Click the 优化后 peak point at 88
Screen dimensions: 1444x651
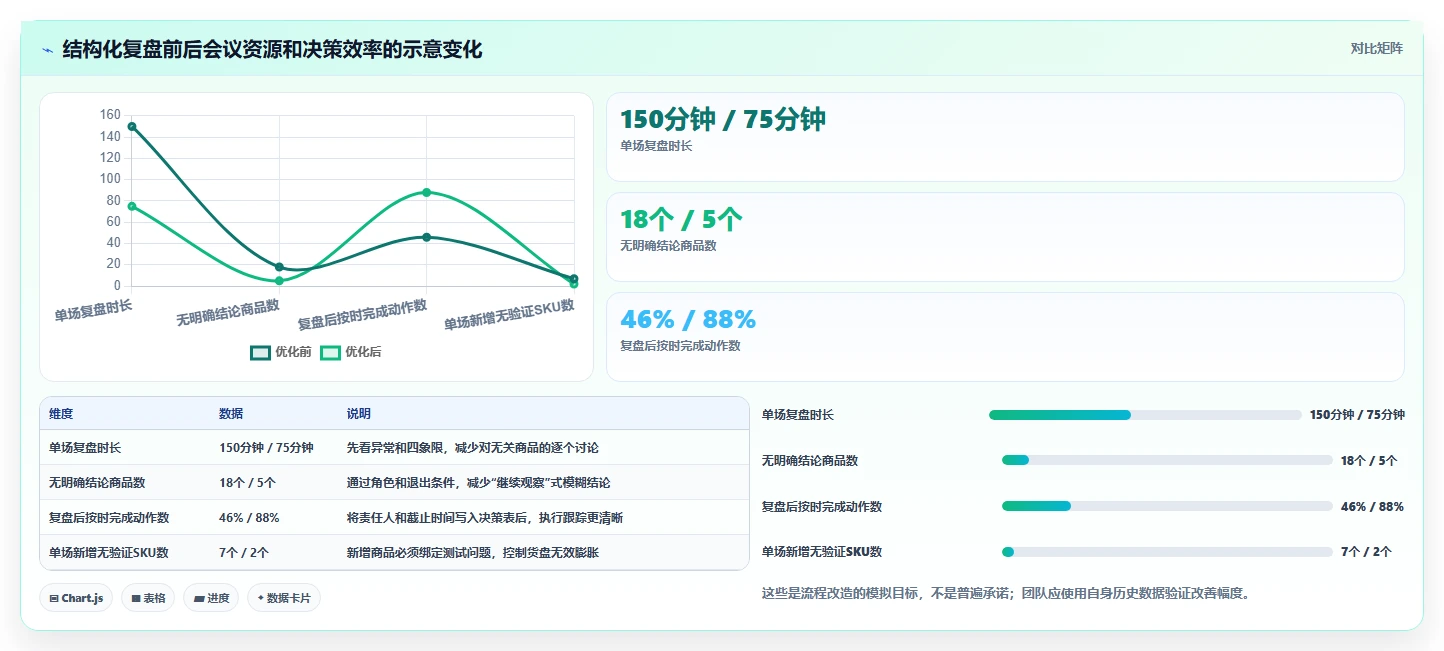(x=427, y=192)
